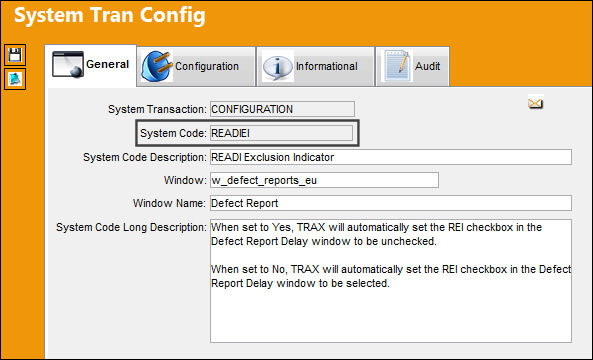
Task: Click the System Code Description label
Action: [x=145, y=157]
